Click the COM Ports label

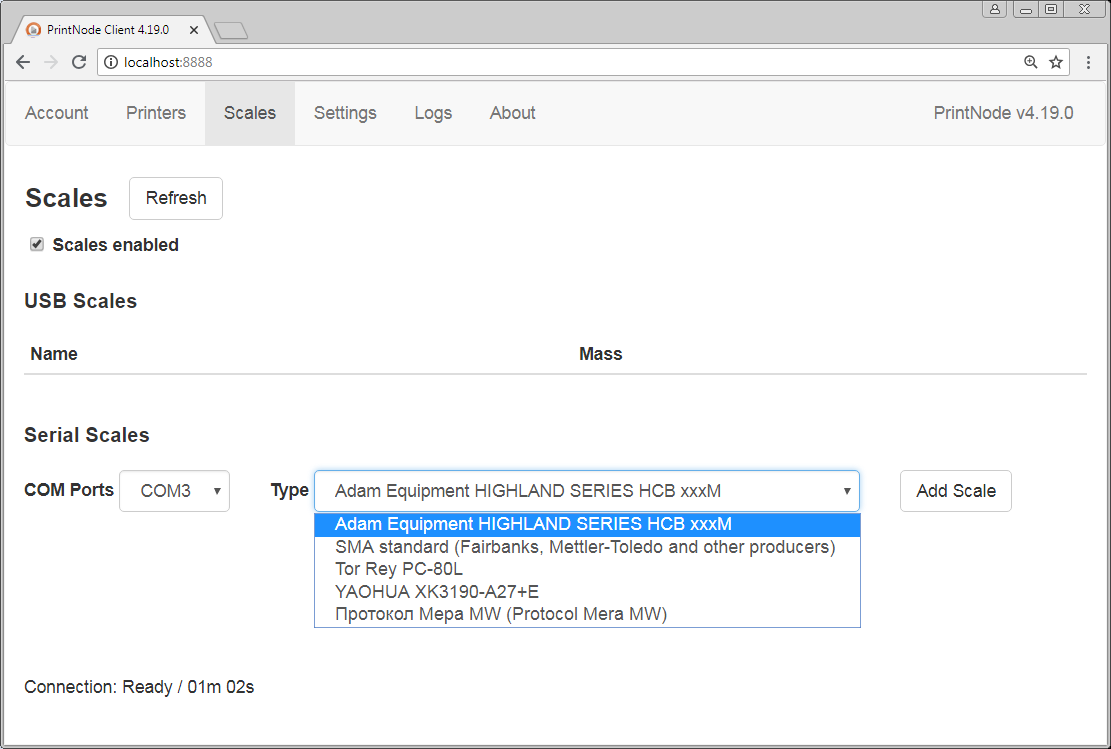coord(69,490)
